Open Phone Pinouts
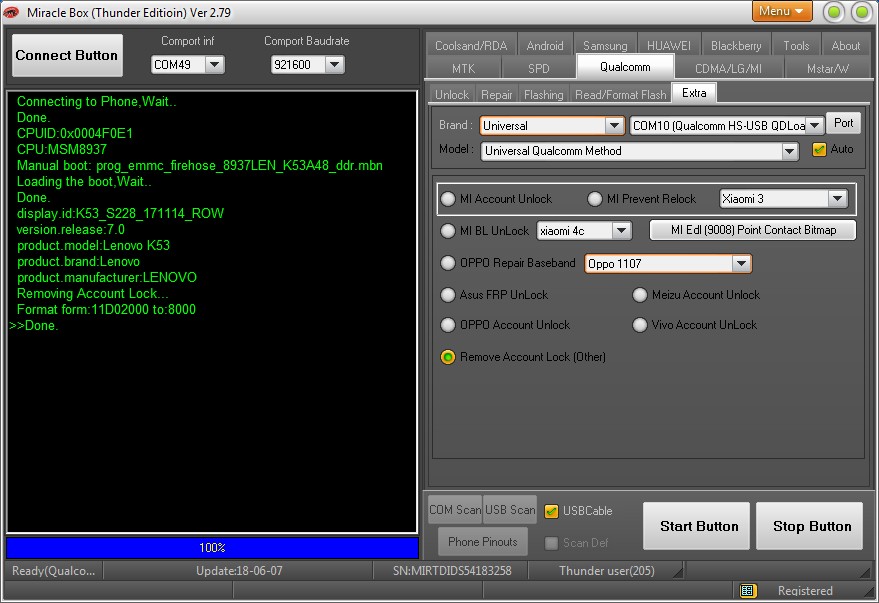The image size is (879, 603). (x=483, y=541)
